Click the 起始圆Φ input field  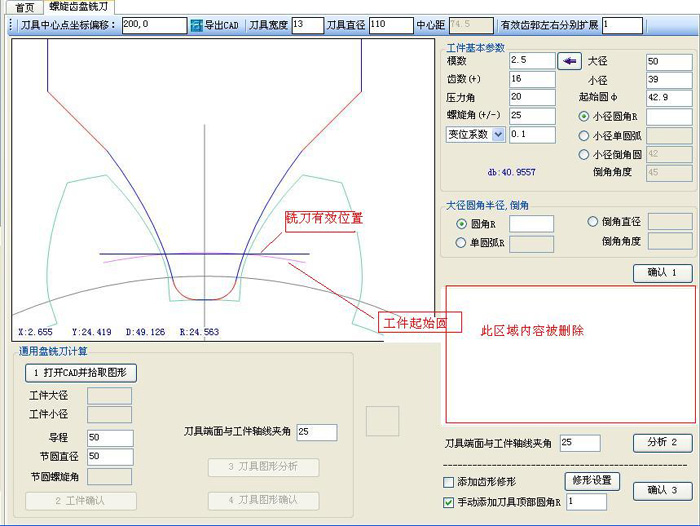point(669,98)
